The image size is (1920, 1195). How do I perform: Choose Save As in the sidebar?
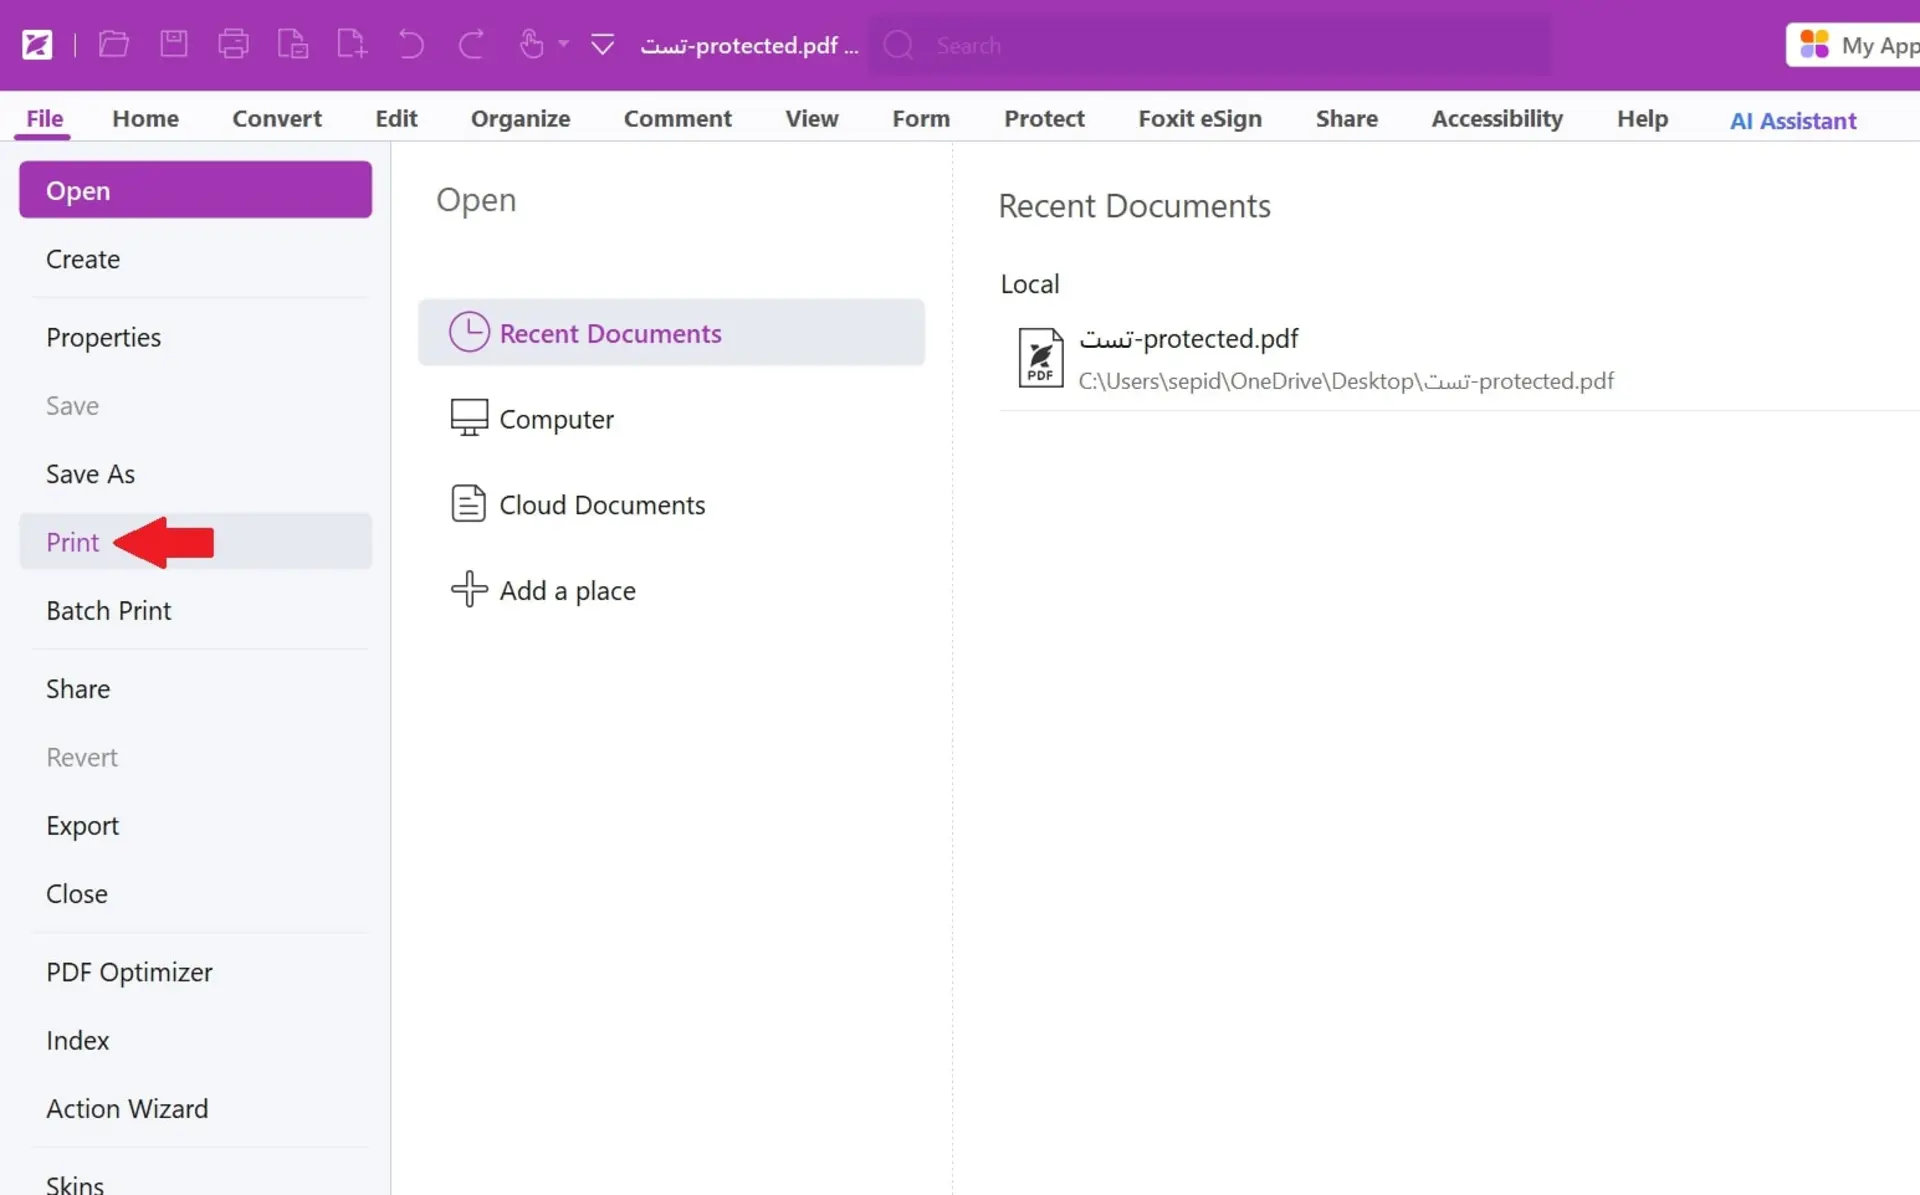195,474
